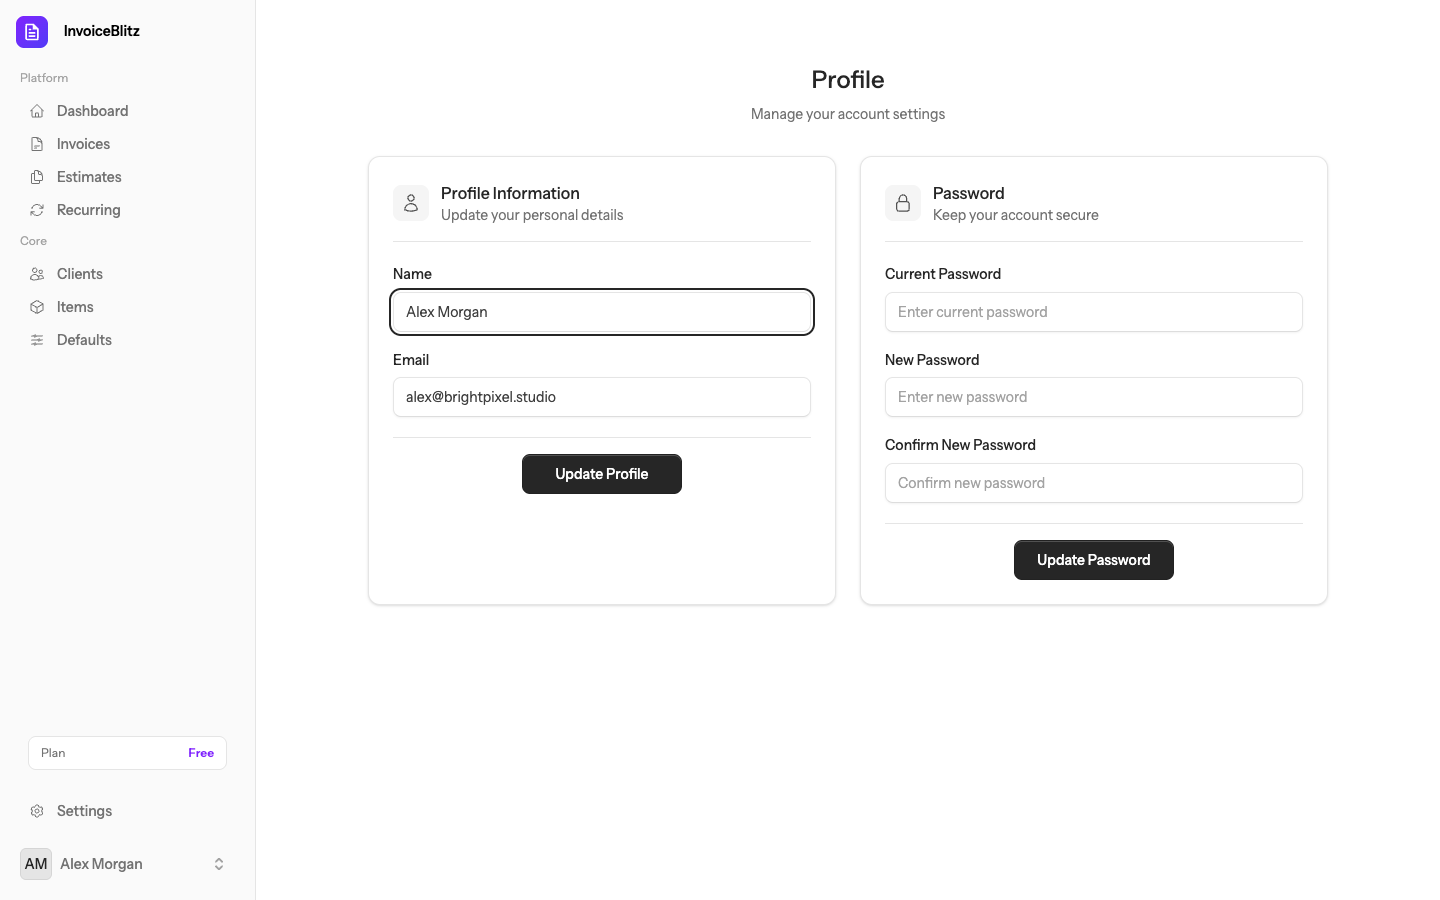1440x900 pixels.
Task: Click the lock icon on the Password card
Action: coord(903,203)
